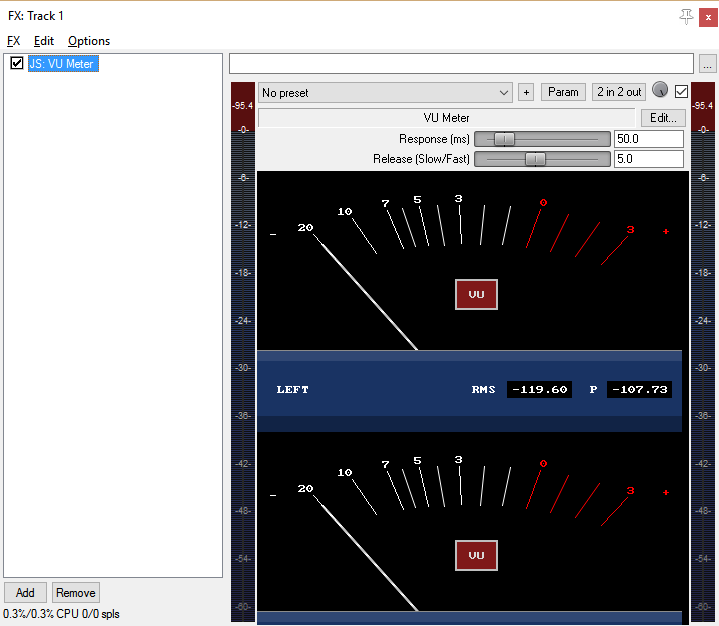
Task: Click the FX comment text field
Action: point(461,63)
